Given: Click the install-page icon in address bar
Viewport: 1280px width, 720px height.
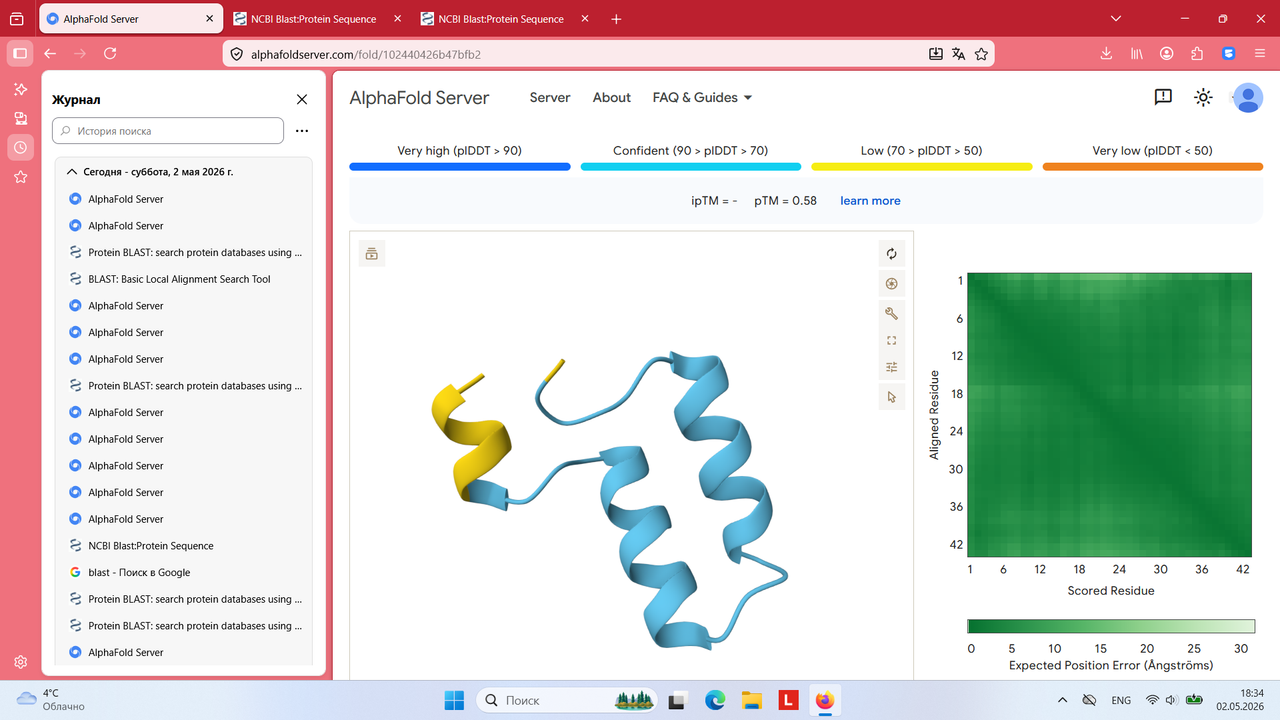Looking at the screenshot, I should (x=935, y=54).
